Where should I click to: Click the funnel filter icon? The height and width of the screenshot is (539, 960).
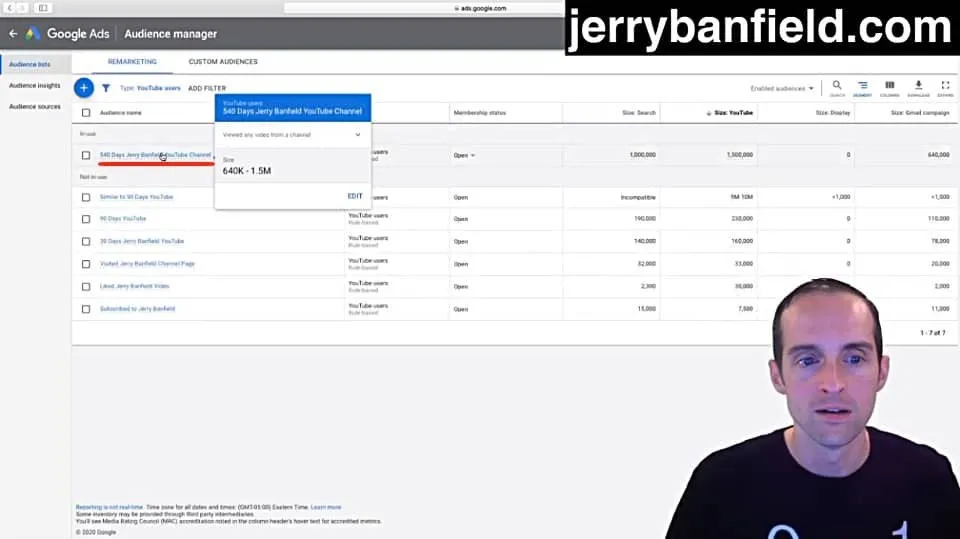[106, 88]
